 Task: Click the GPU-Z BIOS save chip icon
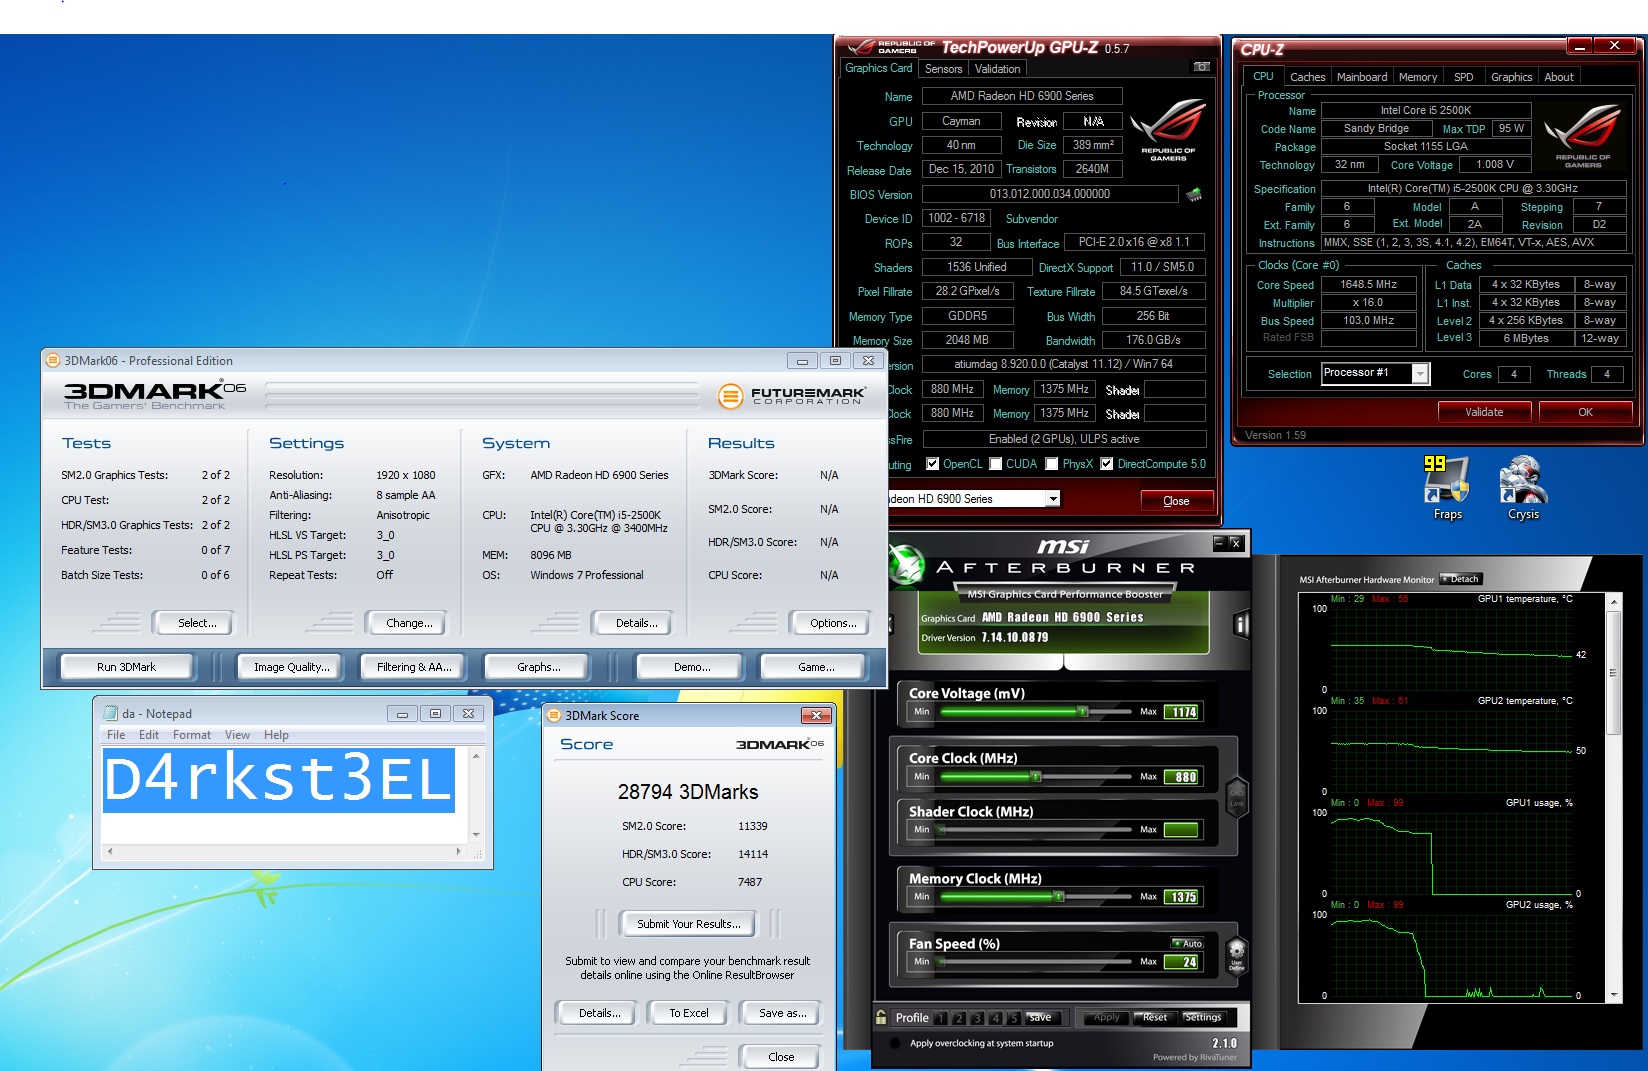pyautogui.click(x=1194, y=194)
